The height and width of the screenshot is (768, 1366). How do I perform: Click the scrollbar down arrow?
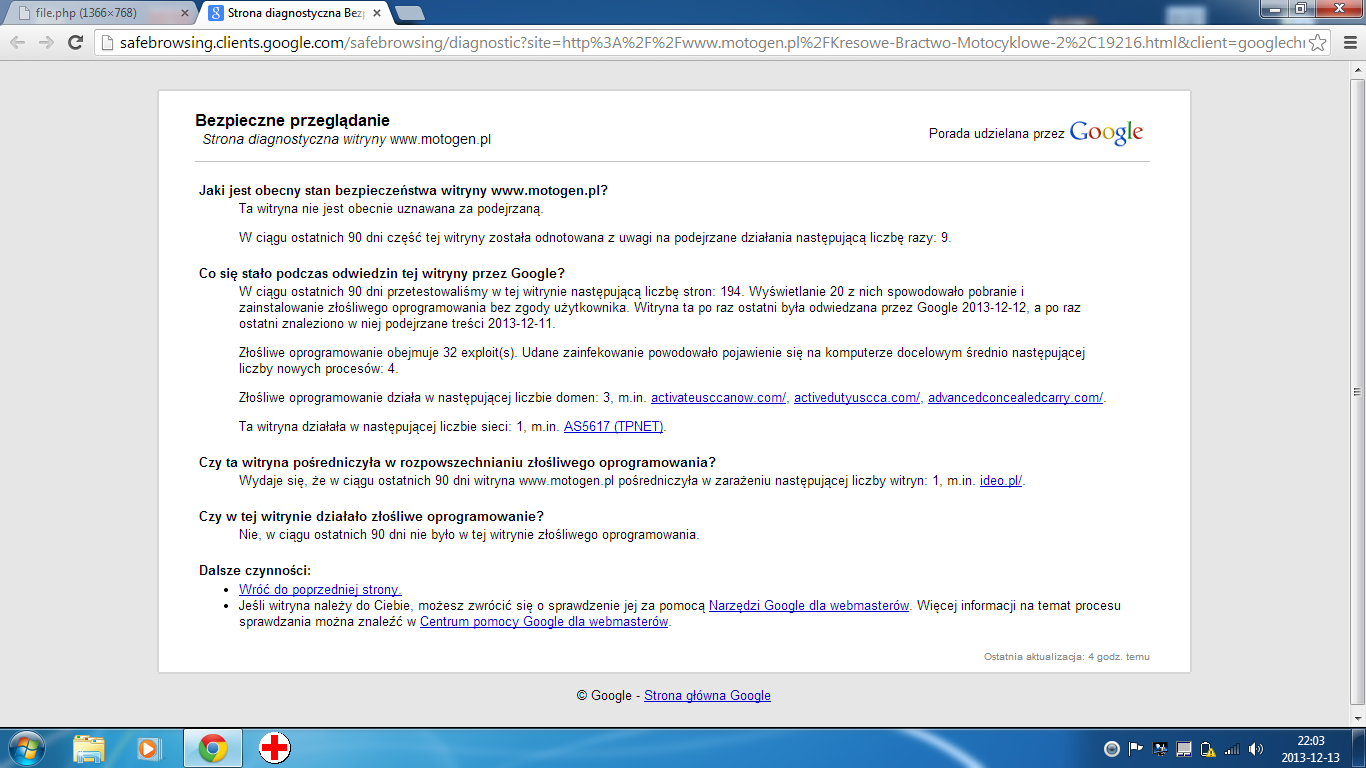(x=1357, y=719)
